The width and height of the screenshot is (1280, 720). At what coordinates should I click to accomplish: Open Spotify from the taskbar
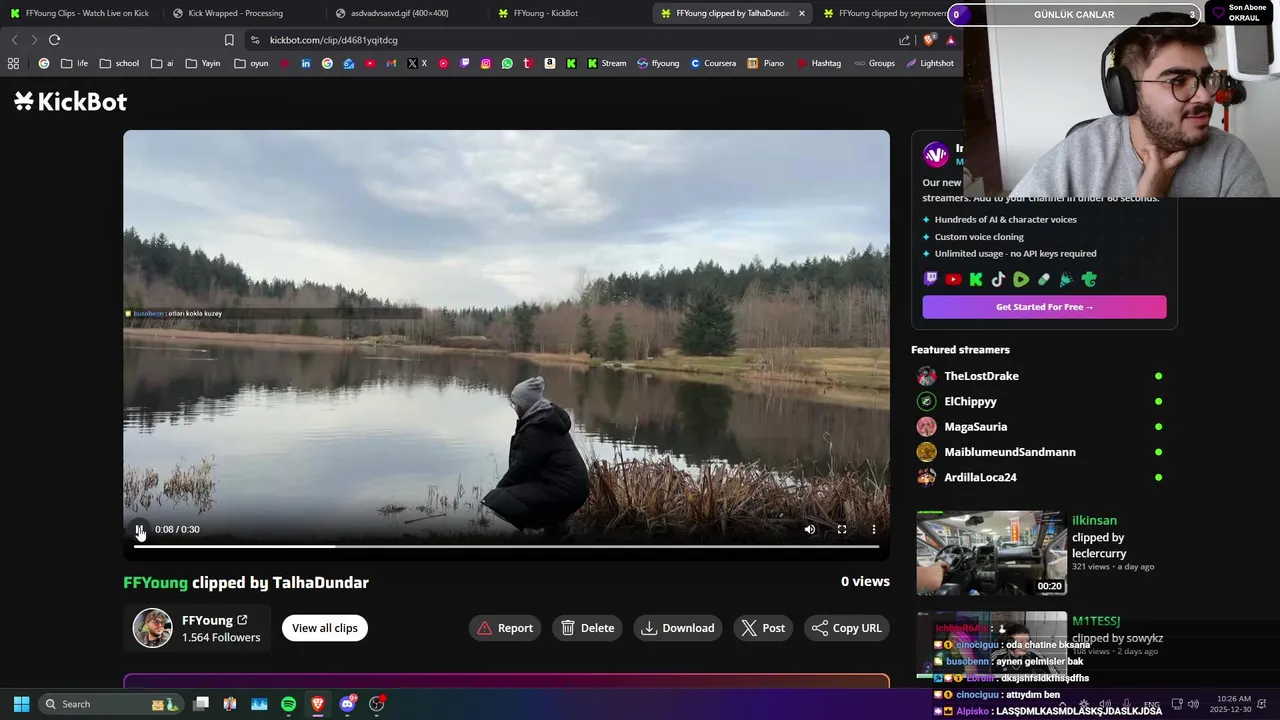(x=288, y=704)
